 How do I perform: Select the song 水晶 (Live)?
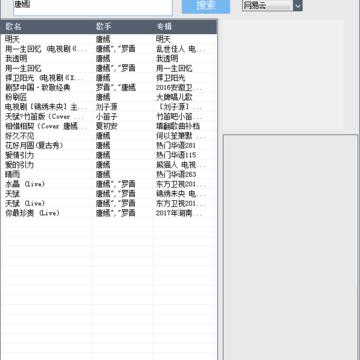point(25,184)
